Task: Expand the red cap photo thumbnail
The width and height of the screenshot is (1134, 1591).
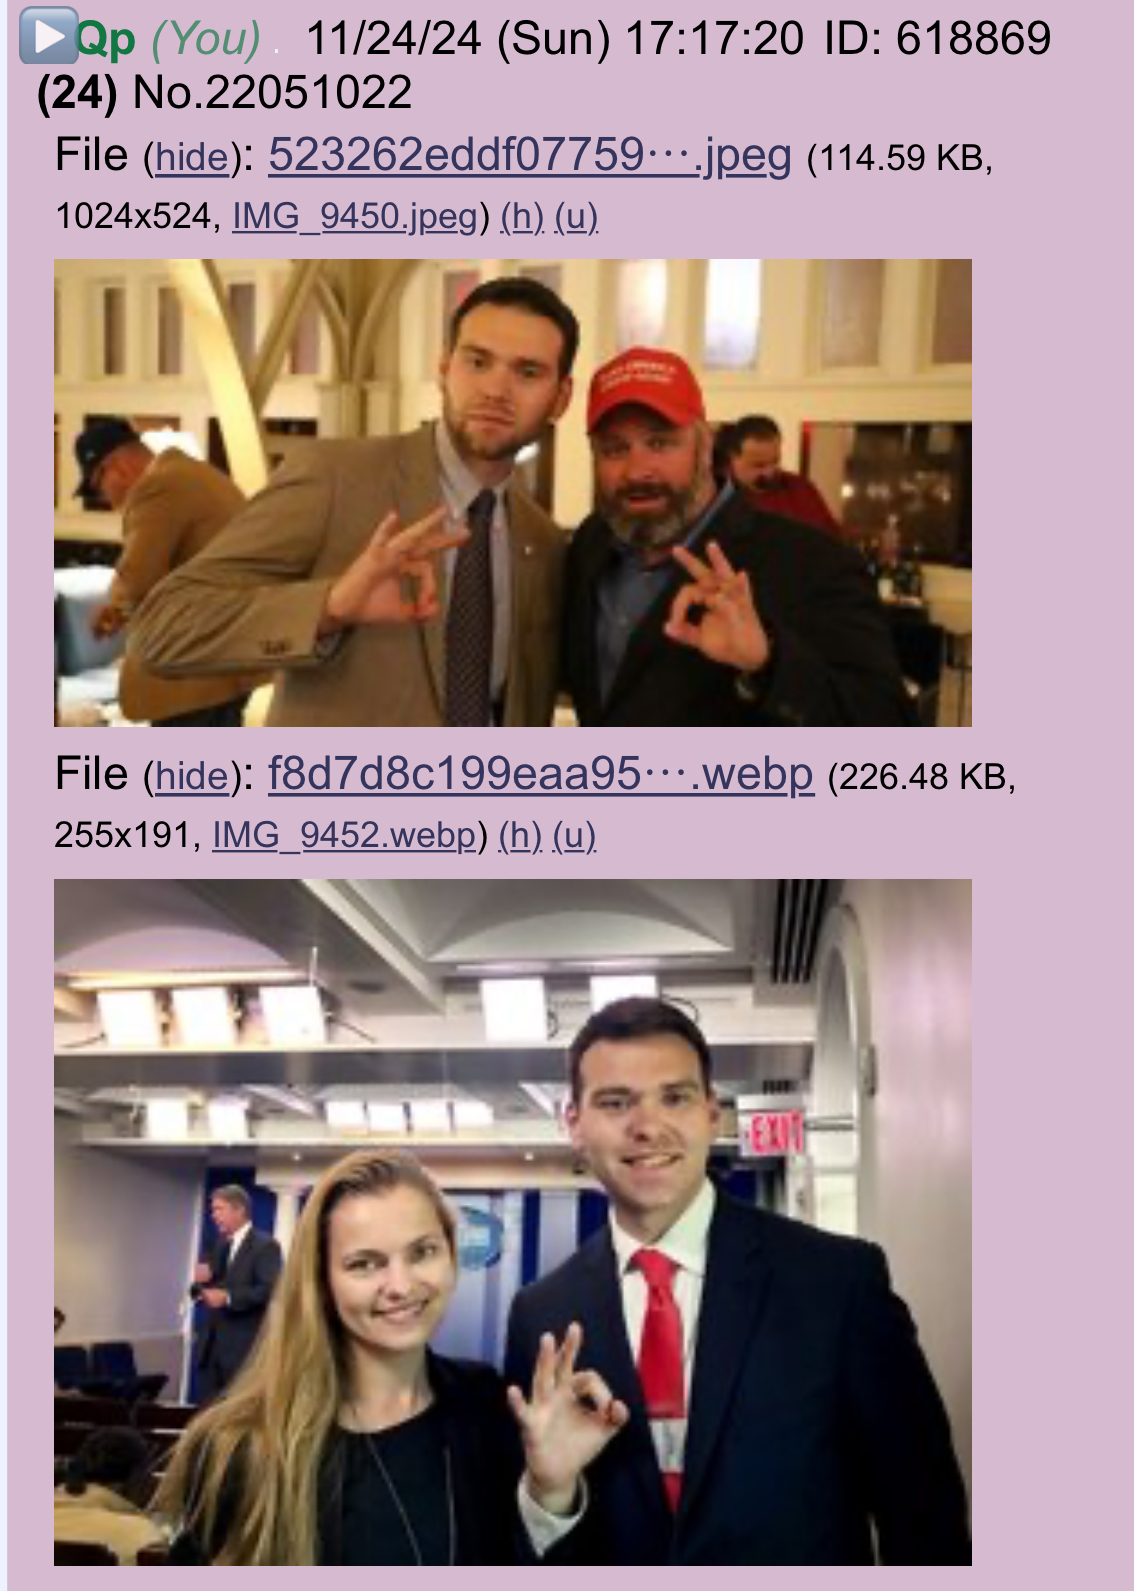Action: pyautogui.click(x=513, y=493)
